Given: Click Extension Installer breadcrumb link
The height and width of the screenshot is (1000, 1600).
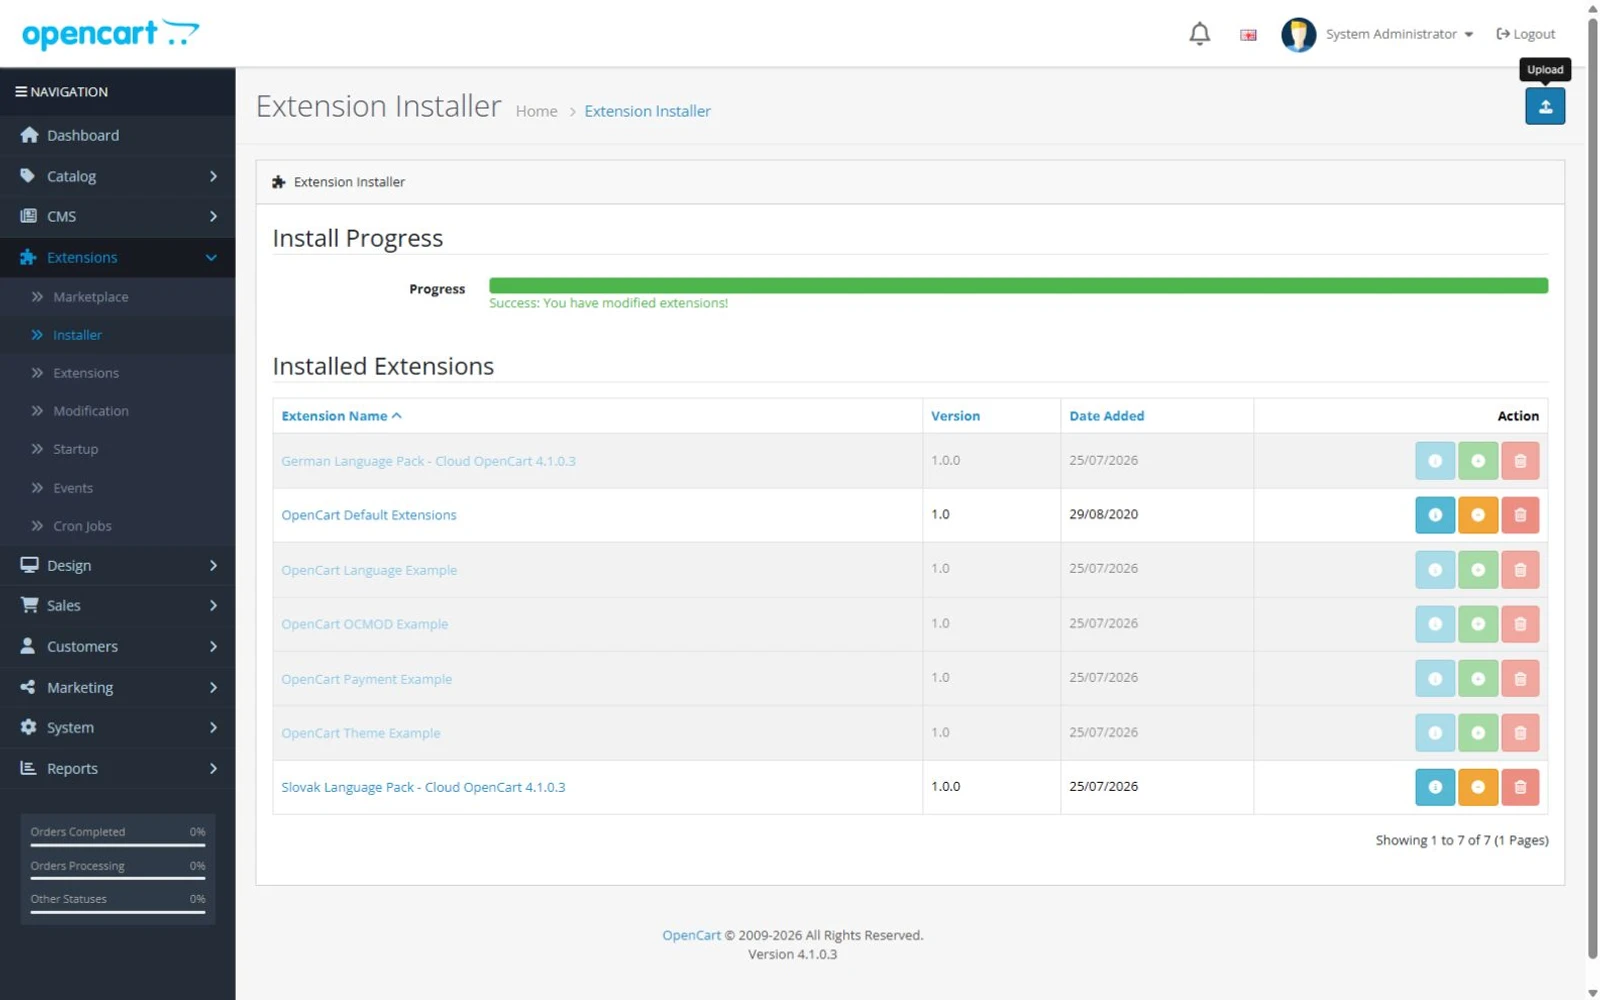Looking at the screenshot, I should click(647, 111).
